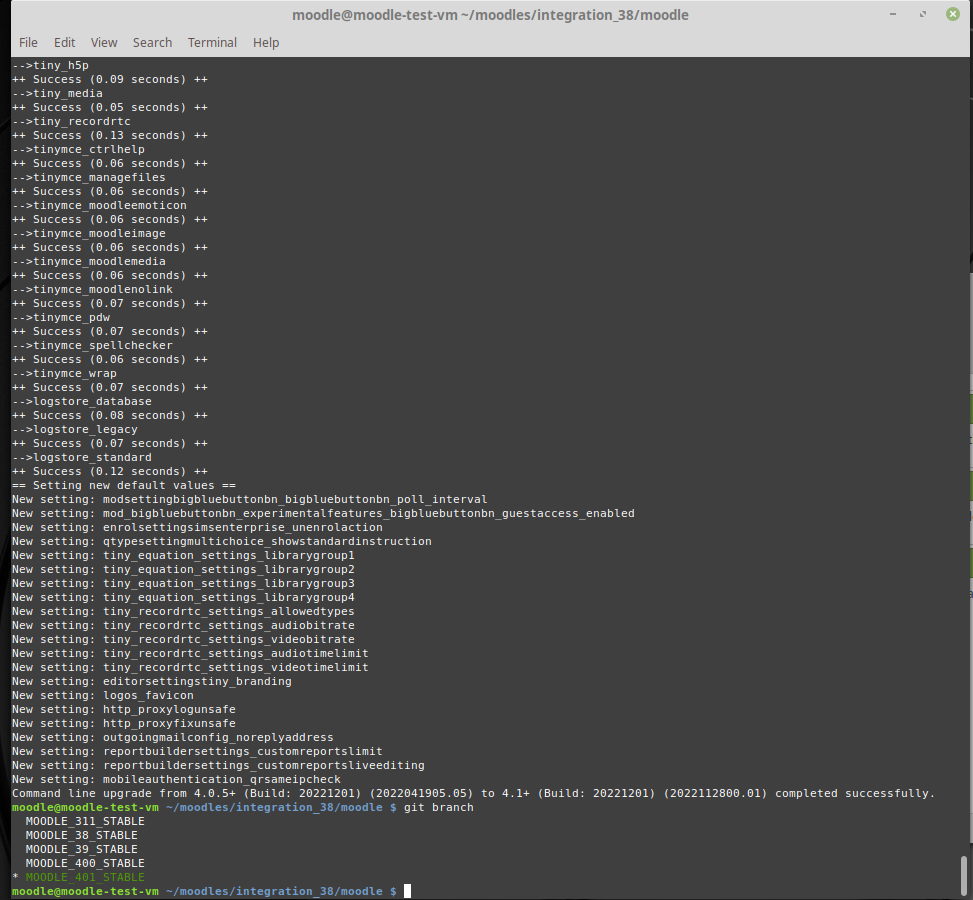Click 'enrolsettingsimsenterprise_unenrolaction' line
973x900 pixels.
click(x=197, y=528)
